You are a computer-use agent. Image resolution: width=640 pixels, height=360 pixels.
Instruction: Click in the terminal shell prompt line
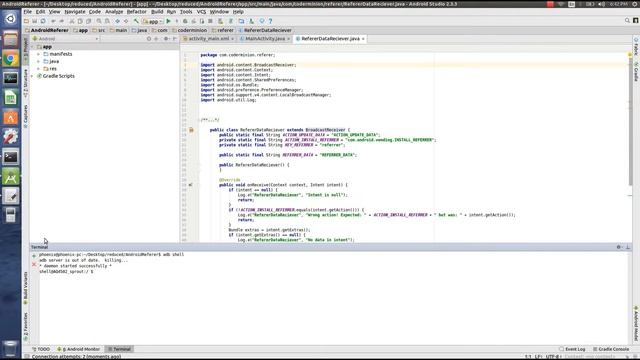(x=66, y=271)
